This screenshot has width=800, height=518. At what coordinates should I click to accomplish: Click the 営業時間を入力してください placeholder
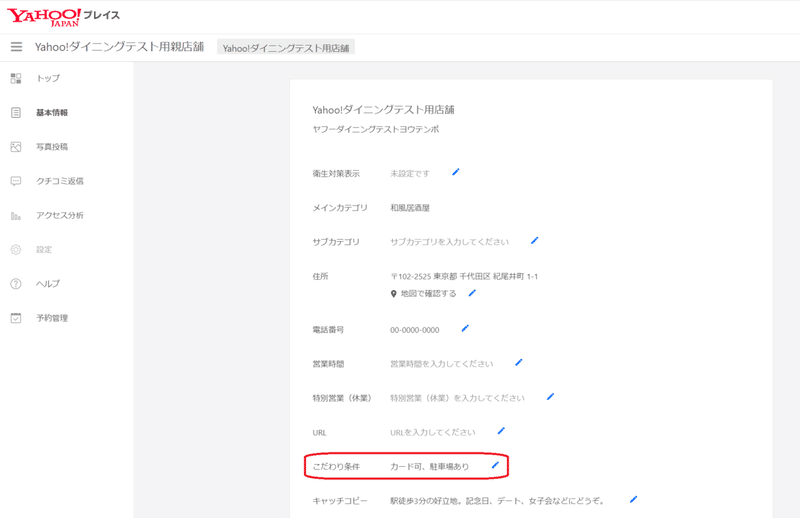point(441,364)
